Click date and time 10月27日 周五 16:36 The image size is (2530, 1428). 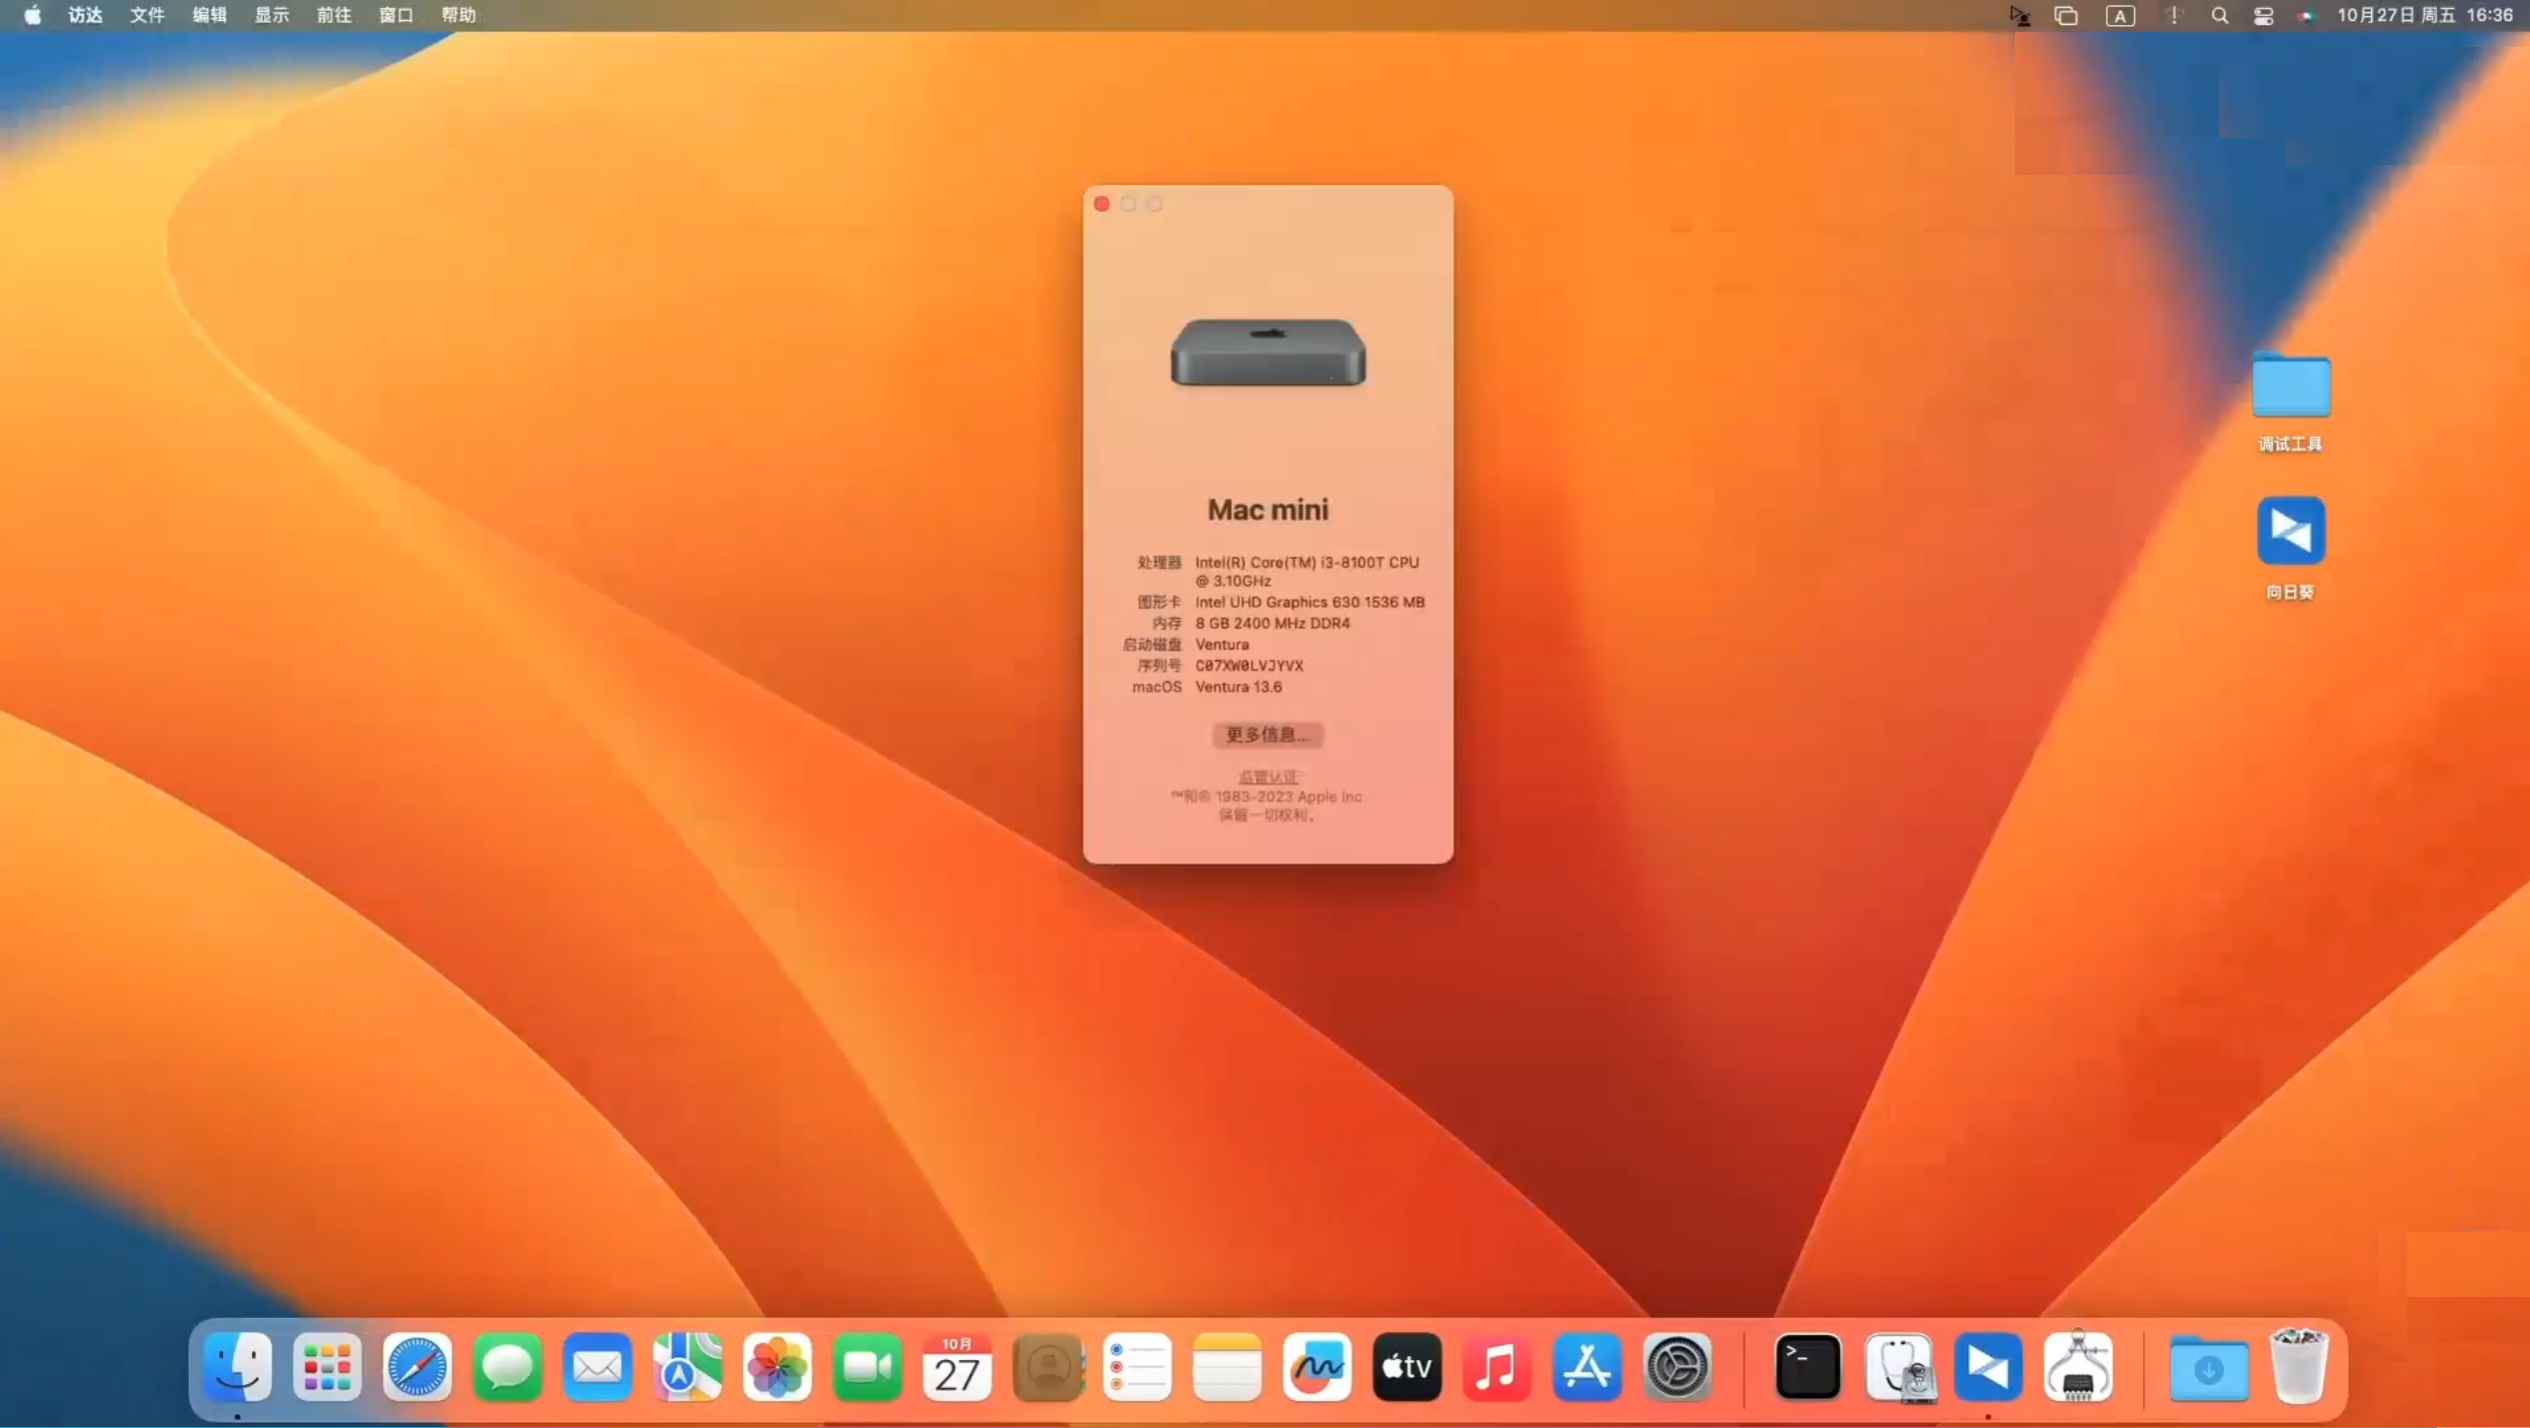pyautogui.click(x=2425, y=15)
